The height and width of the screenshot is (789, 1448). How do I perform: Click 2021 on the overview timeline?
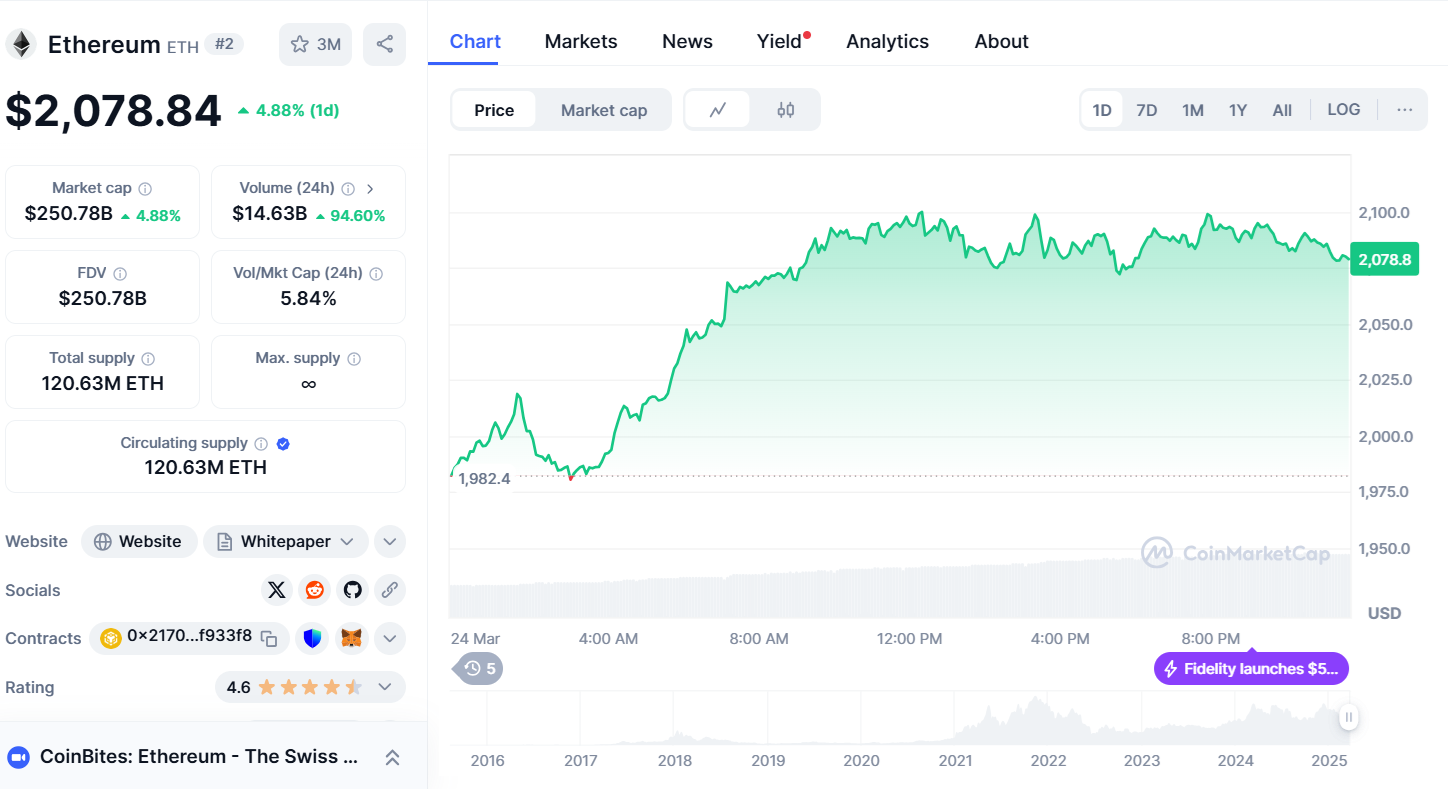pyautogui.click(x=955, y=760)
